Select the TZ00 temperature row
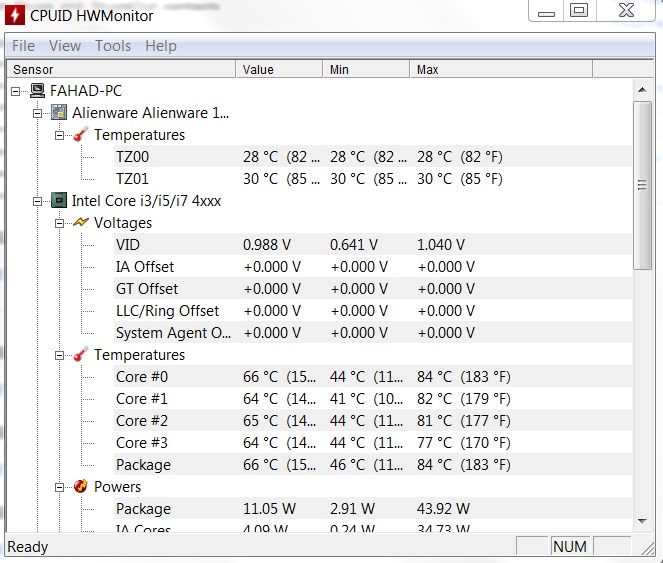This screenshot has width=663, height=563. [x=373, y=157]
